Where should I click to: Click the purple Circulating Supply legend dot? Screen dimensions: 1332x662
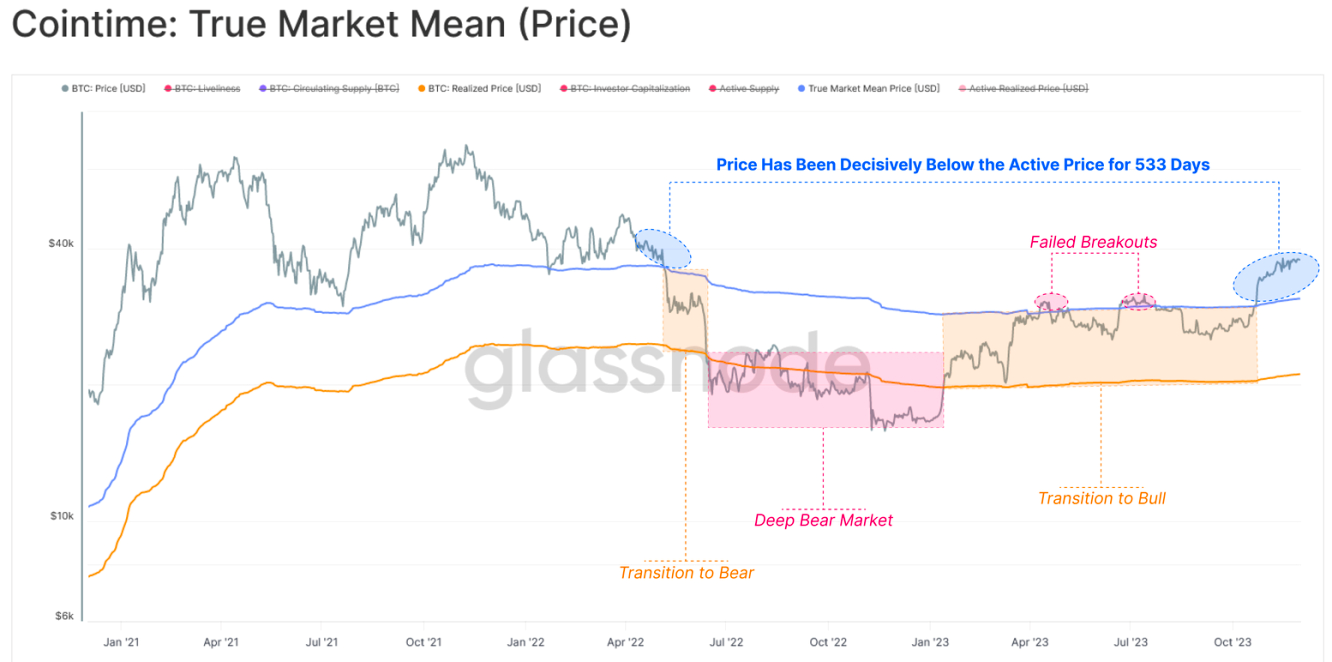(x=263, y=89)
